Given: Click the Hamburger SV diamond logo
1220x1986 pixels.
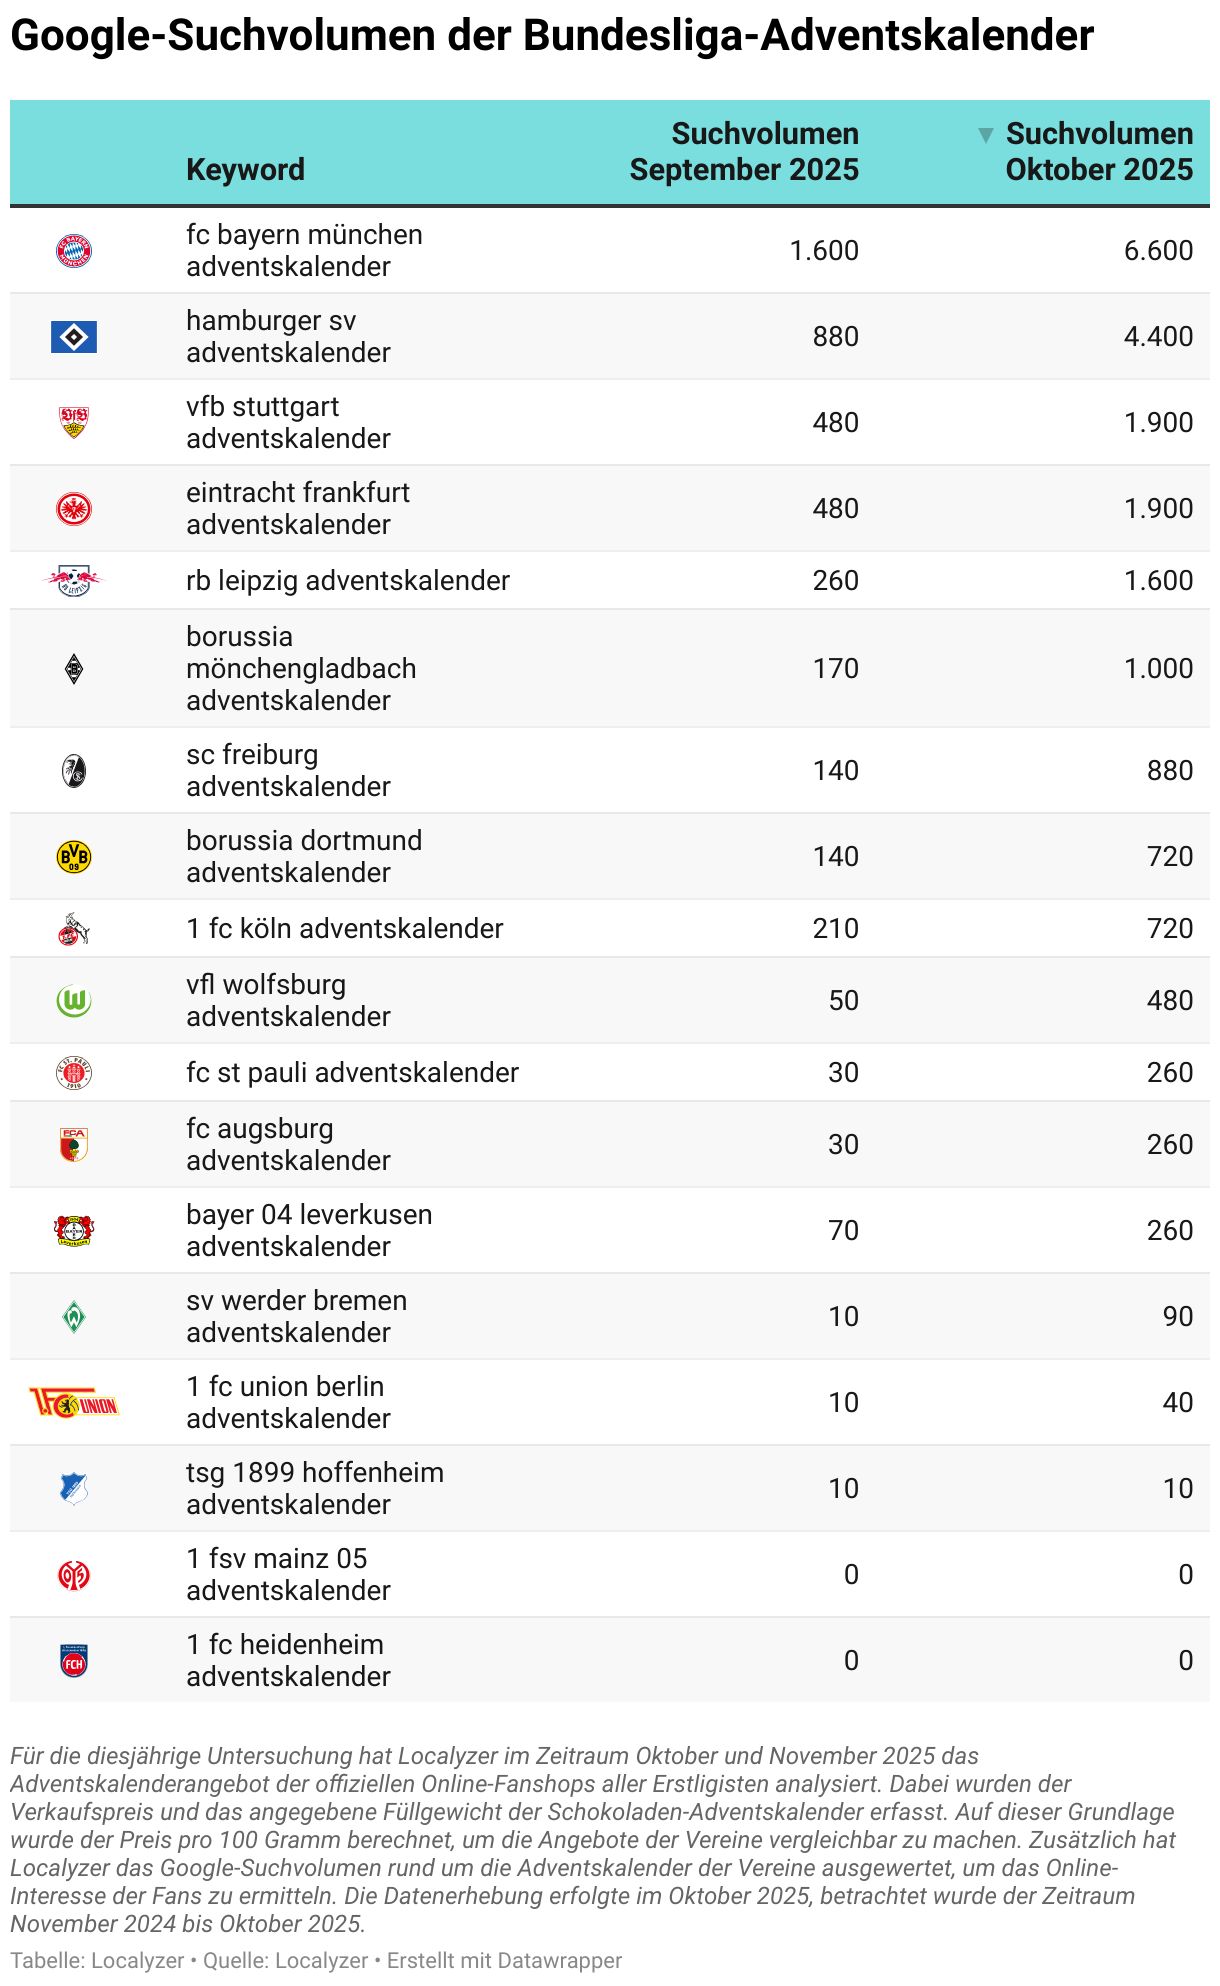Looking at the screenshot, I should [x=74, y=337].
